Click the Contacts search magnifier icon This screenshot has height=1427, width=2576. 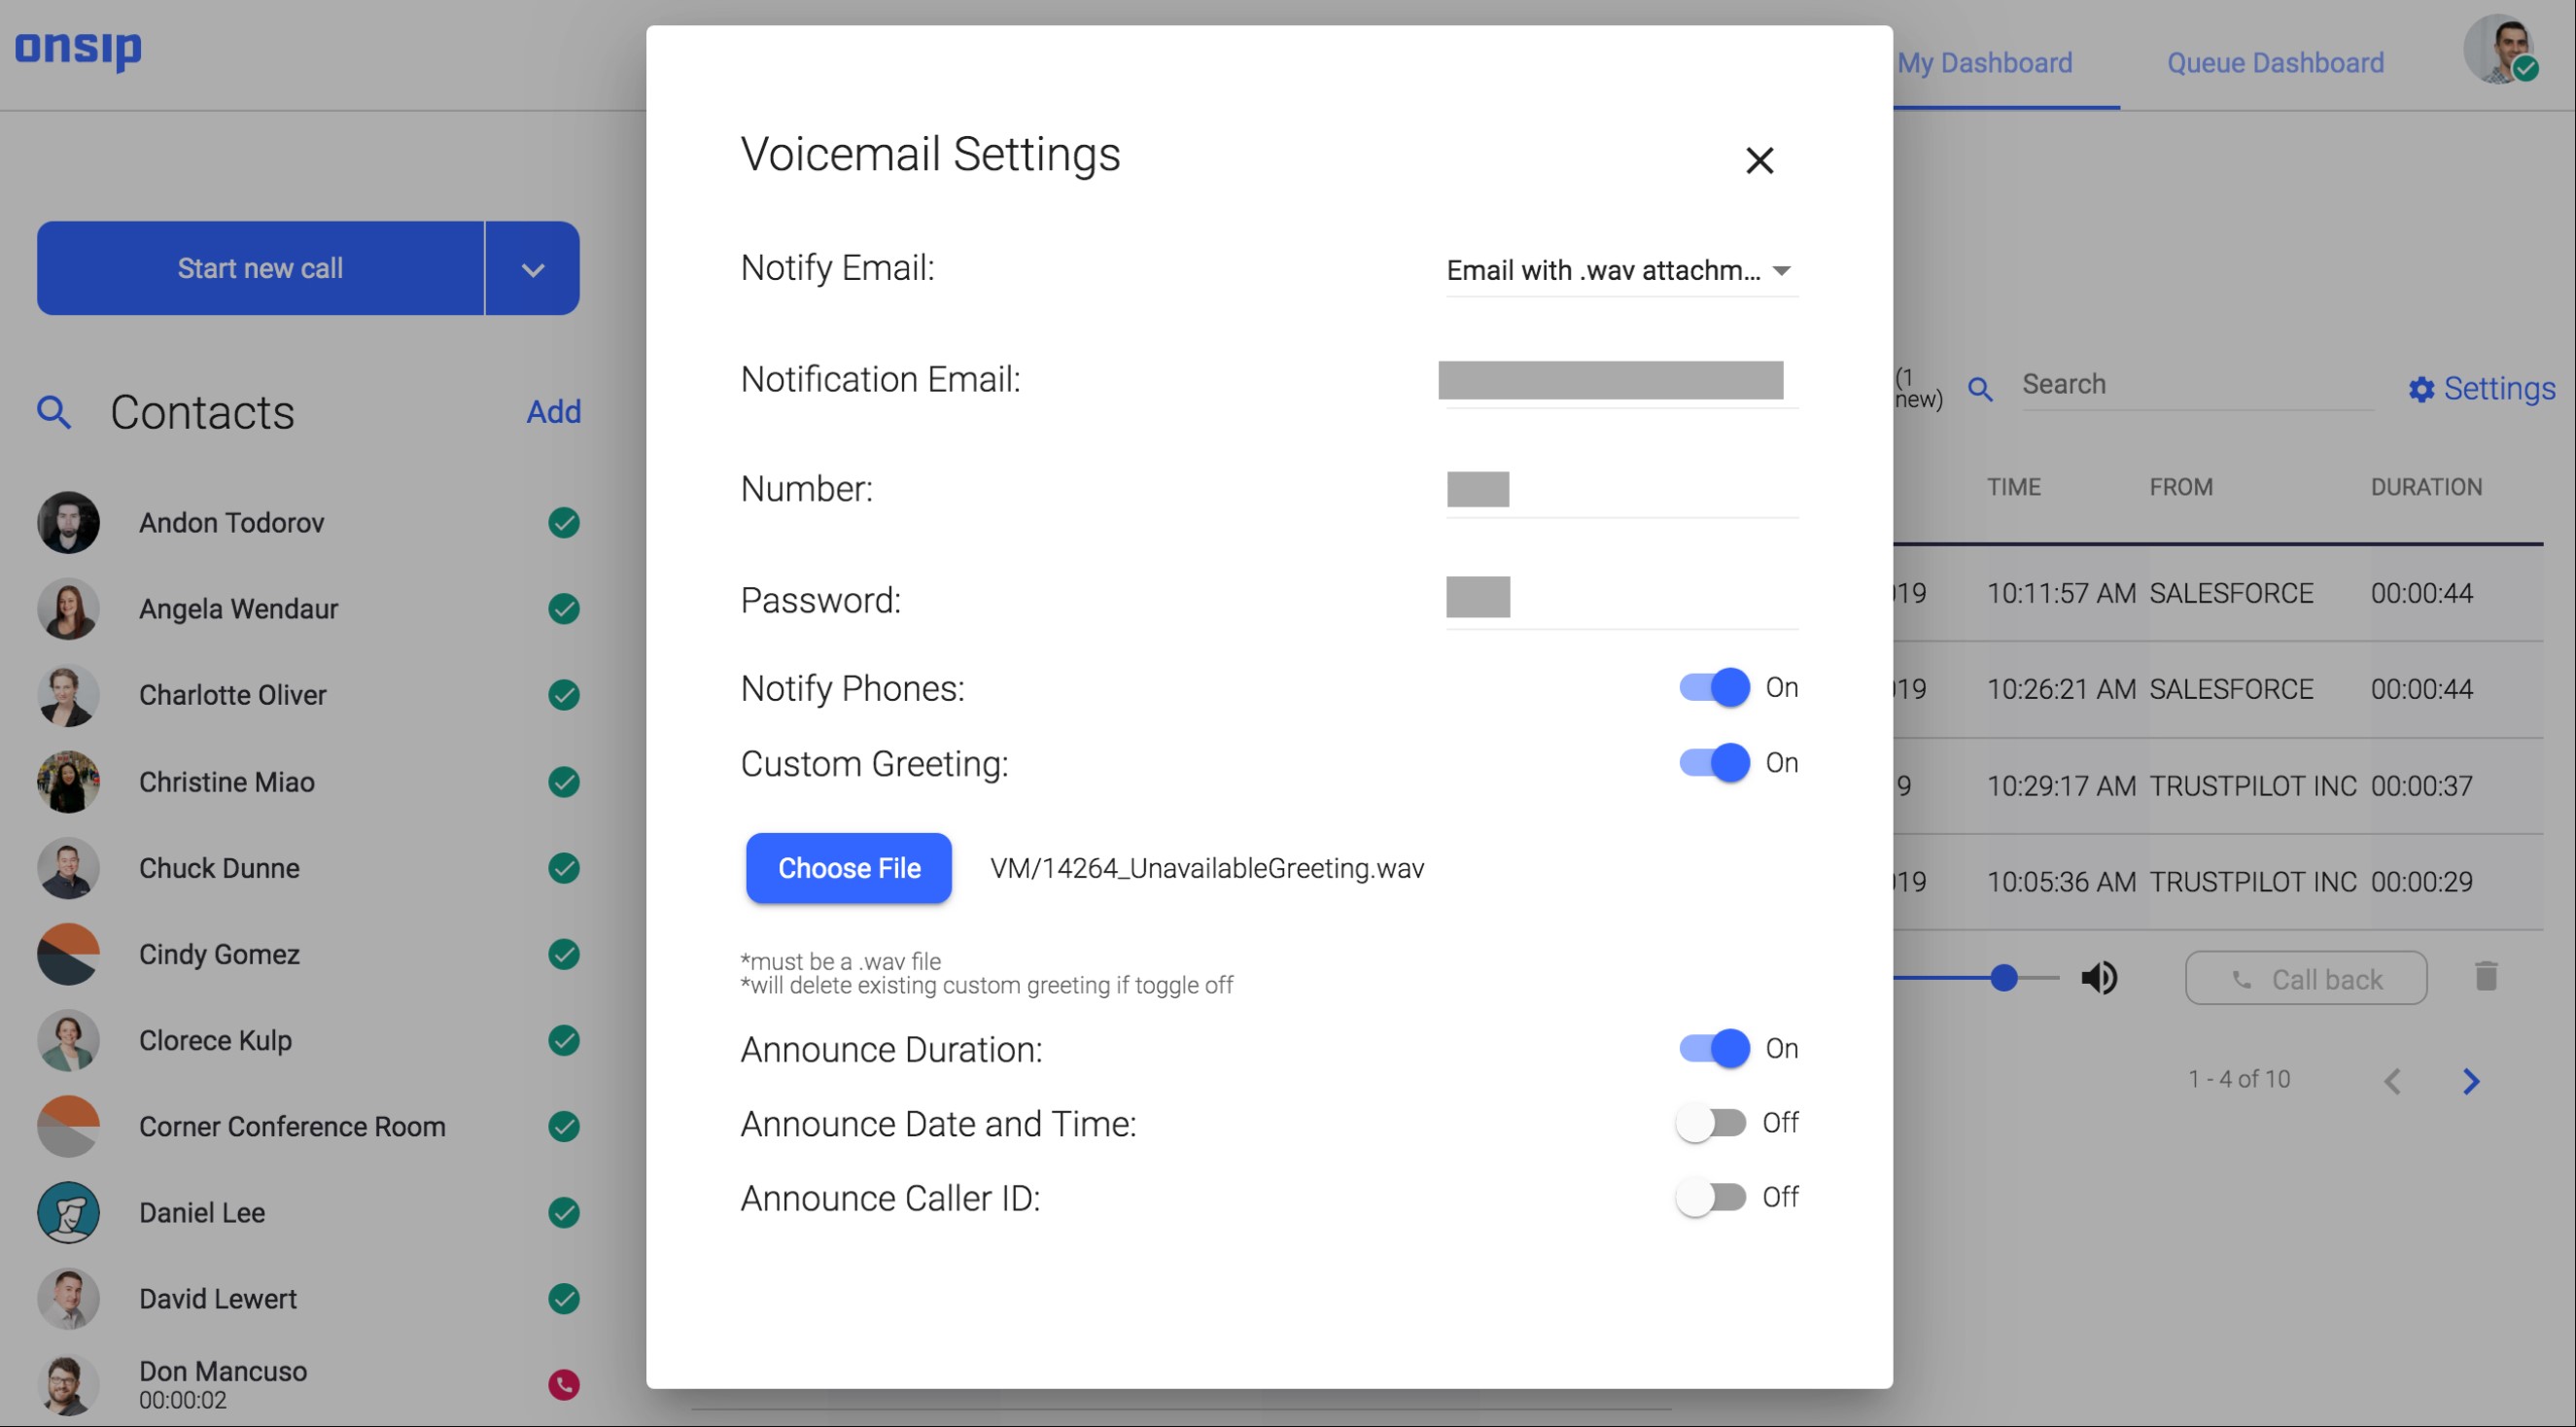(x=54, y=412)
